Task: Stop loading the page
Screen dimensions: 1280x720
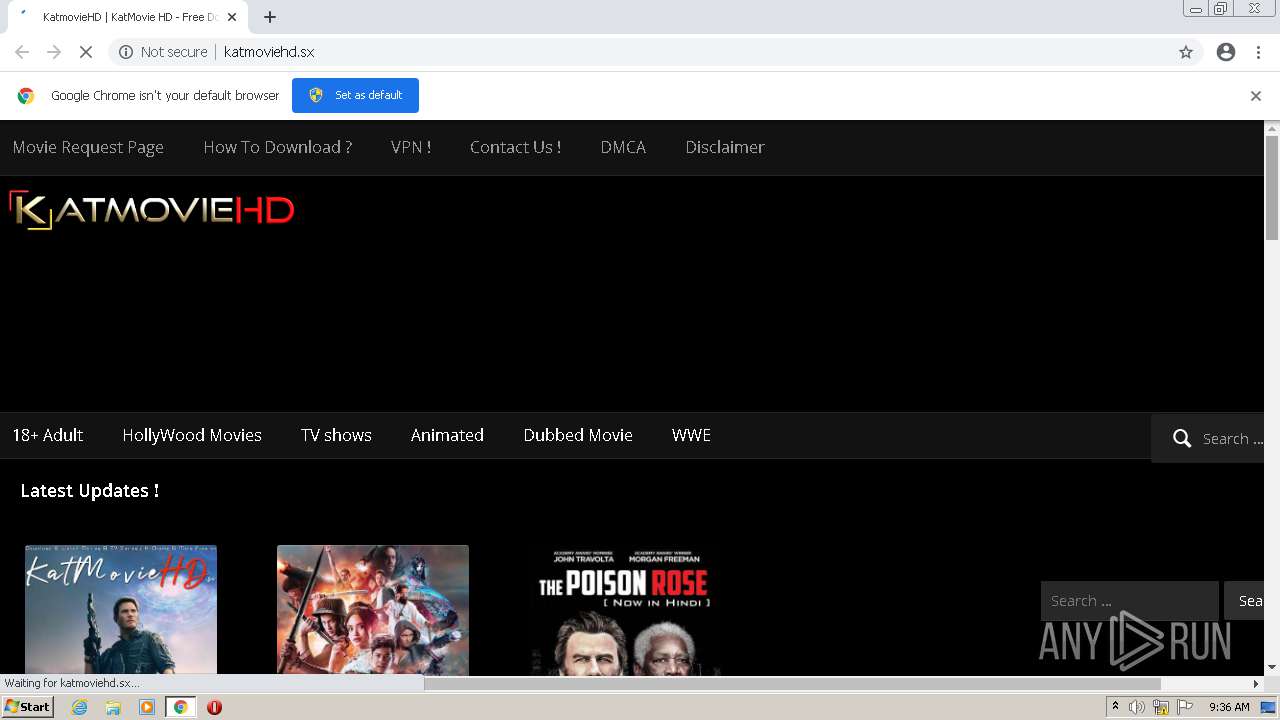Action: tap(86, 52)
